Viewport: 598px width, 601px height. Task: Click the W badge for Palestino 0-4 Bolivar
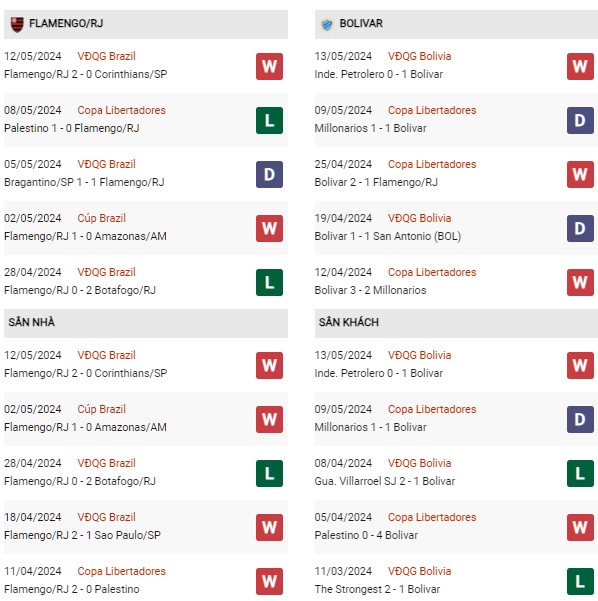coord(580,527)
